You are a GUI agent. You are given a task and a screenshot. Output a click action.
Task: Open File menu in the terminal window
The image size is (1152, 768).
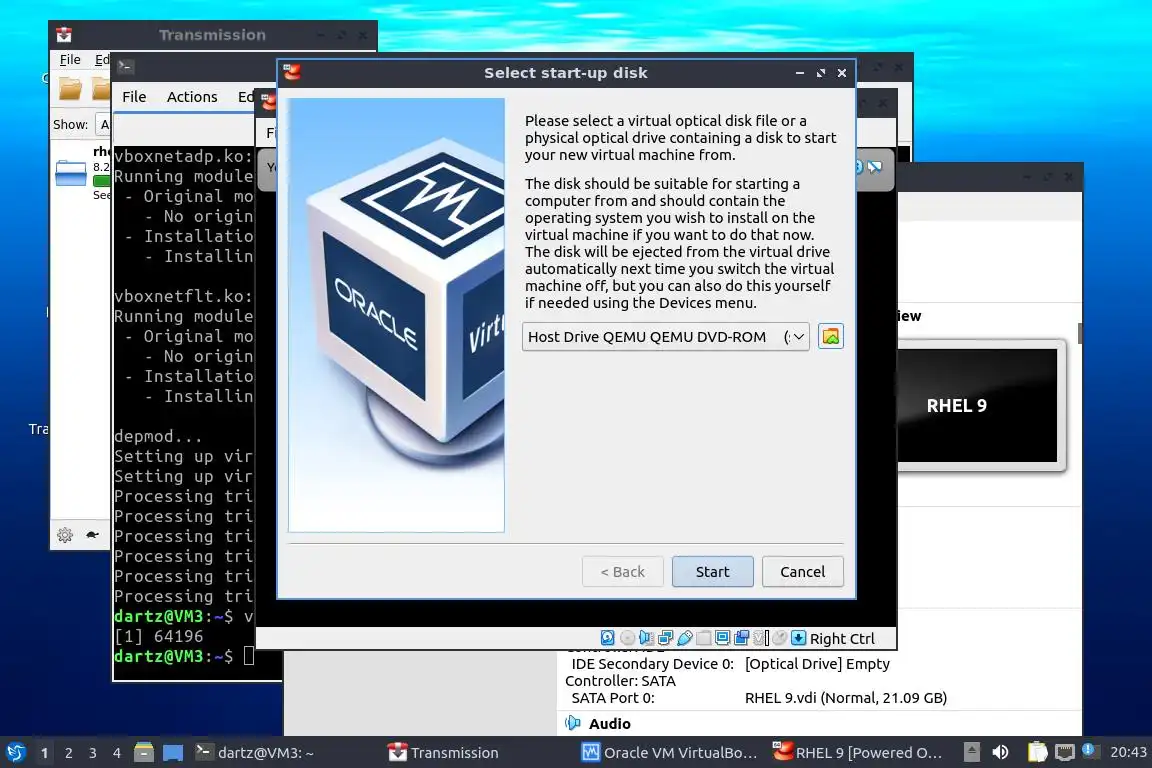[134, 97]
